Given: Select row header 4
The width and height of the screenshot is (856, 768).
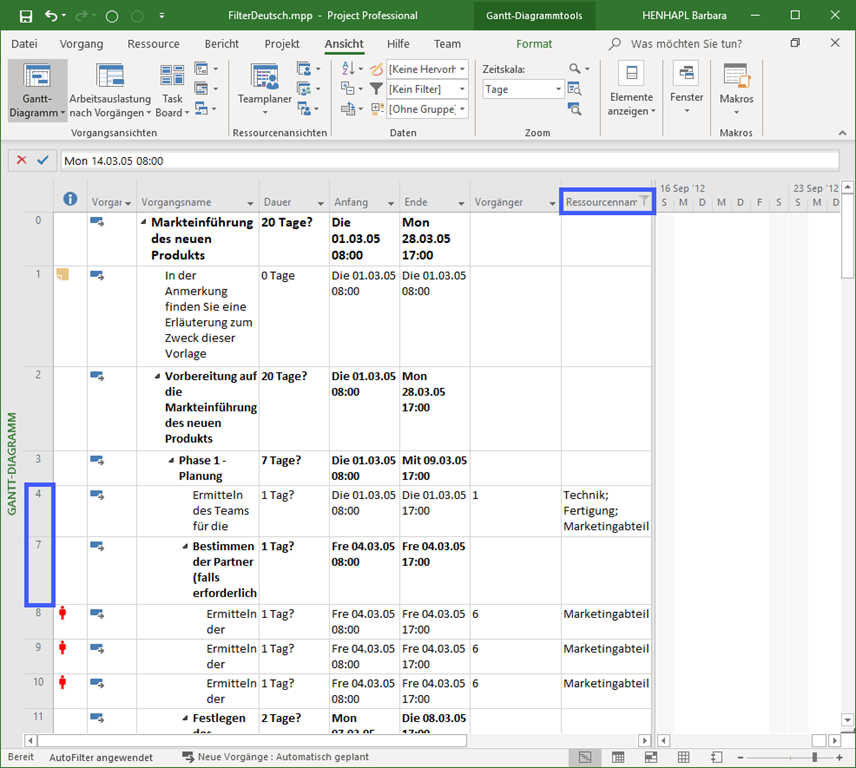Looking at the screenshot, I should 38,511.
